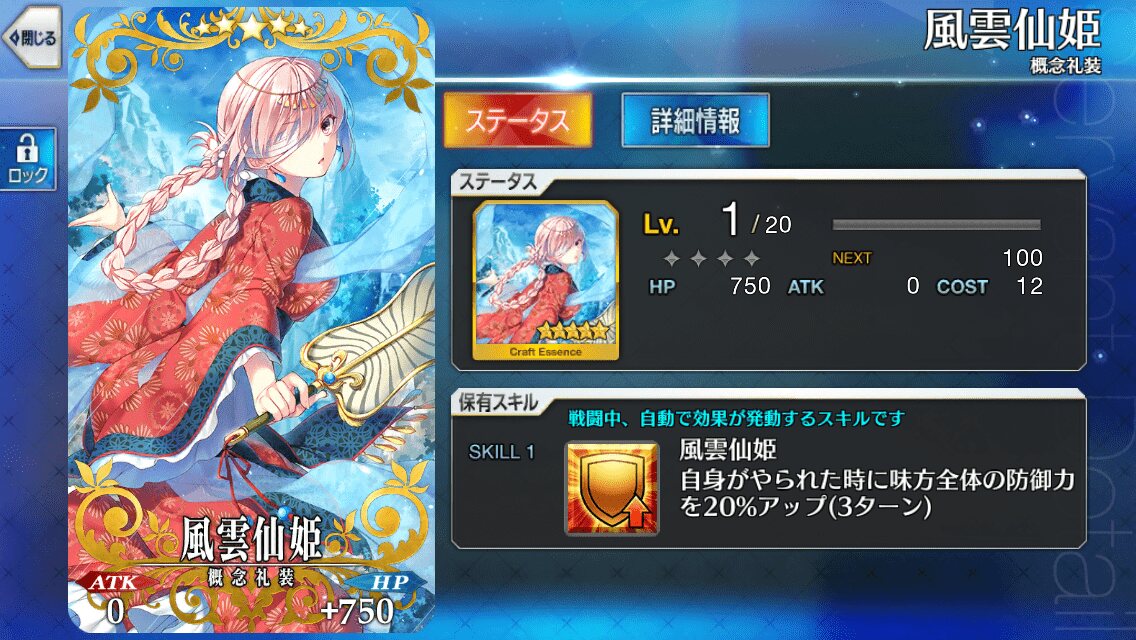The image size is (1136, 640).
Task: Tap the 風雲仙姫 title heading at top right
Action: tap(1012, 29)
